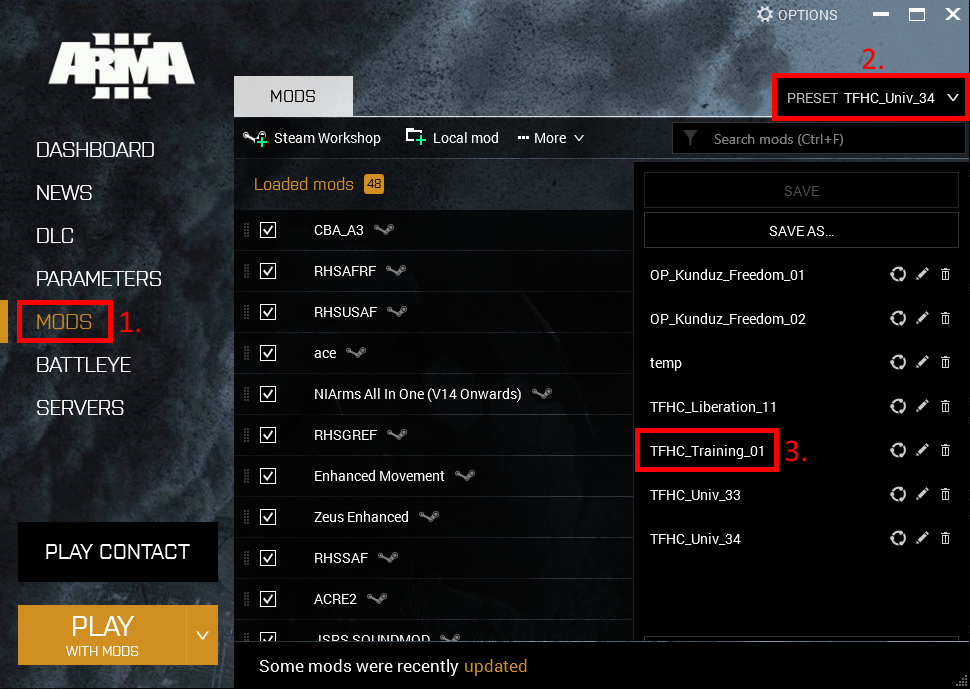Click the share icon for OP_Kunduz_Freedom_01 preset

coord(898,274)
